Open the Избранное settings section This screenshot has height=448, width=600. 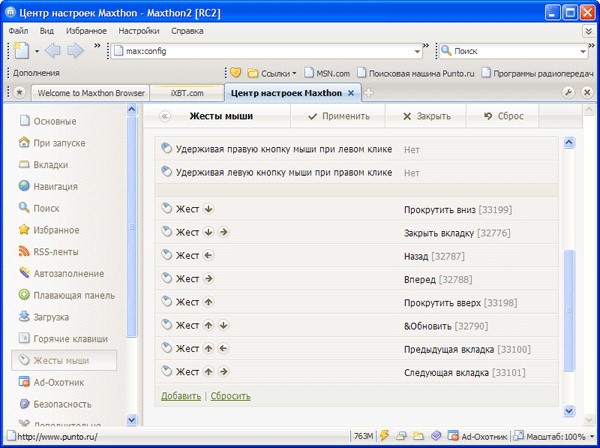tap(55, 229)
